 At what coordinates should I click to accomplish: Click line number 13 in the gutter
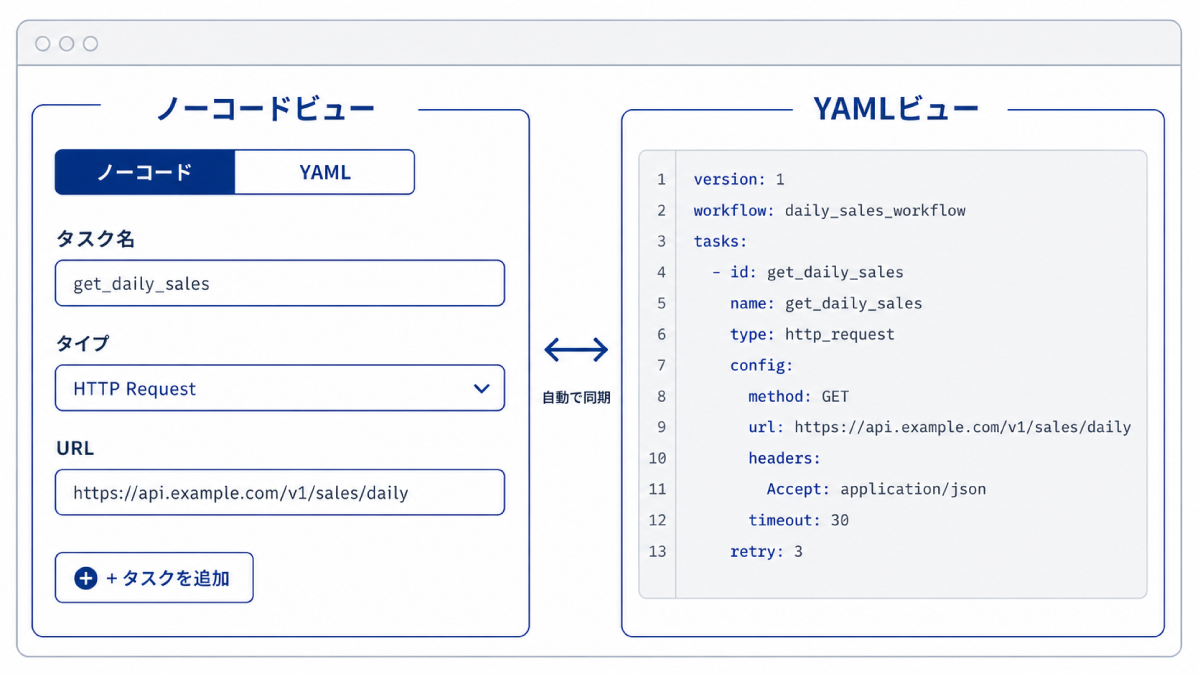(657, 552)
